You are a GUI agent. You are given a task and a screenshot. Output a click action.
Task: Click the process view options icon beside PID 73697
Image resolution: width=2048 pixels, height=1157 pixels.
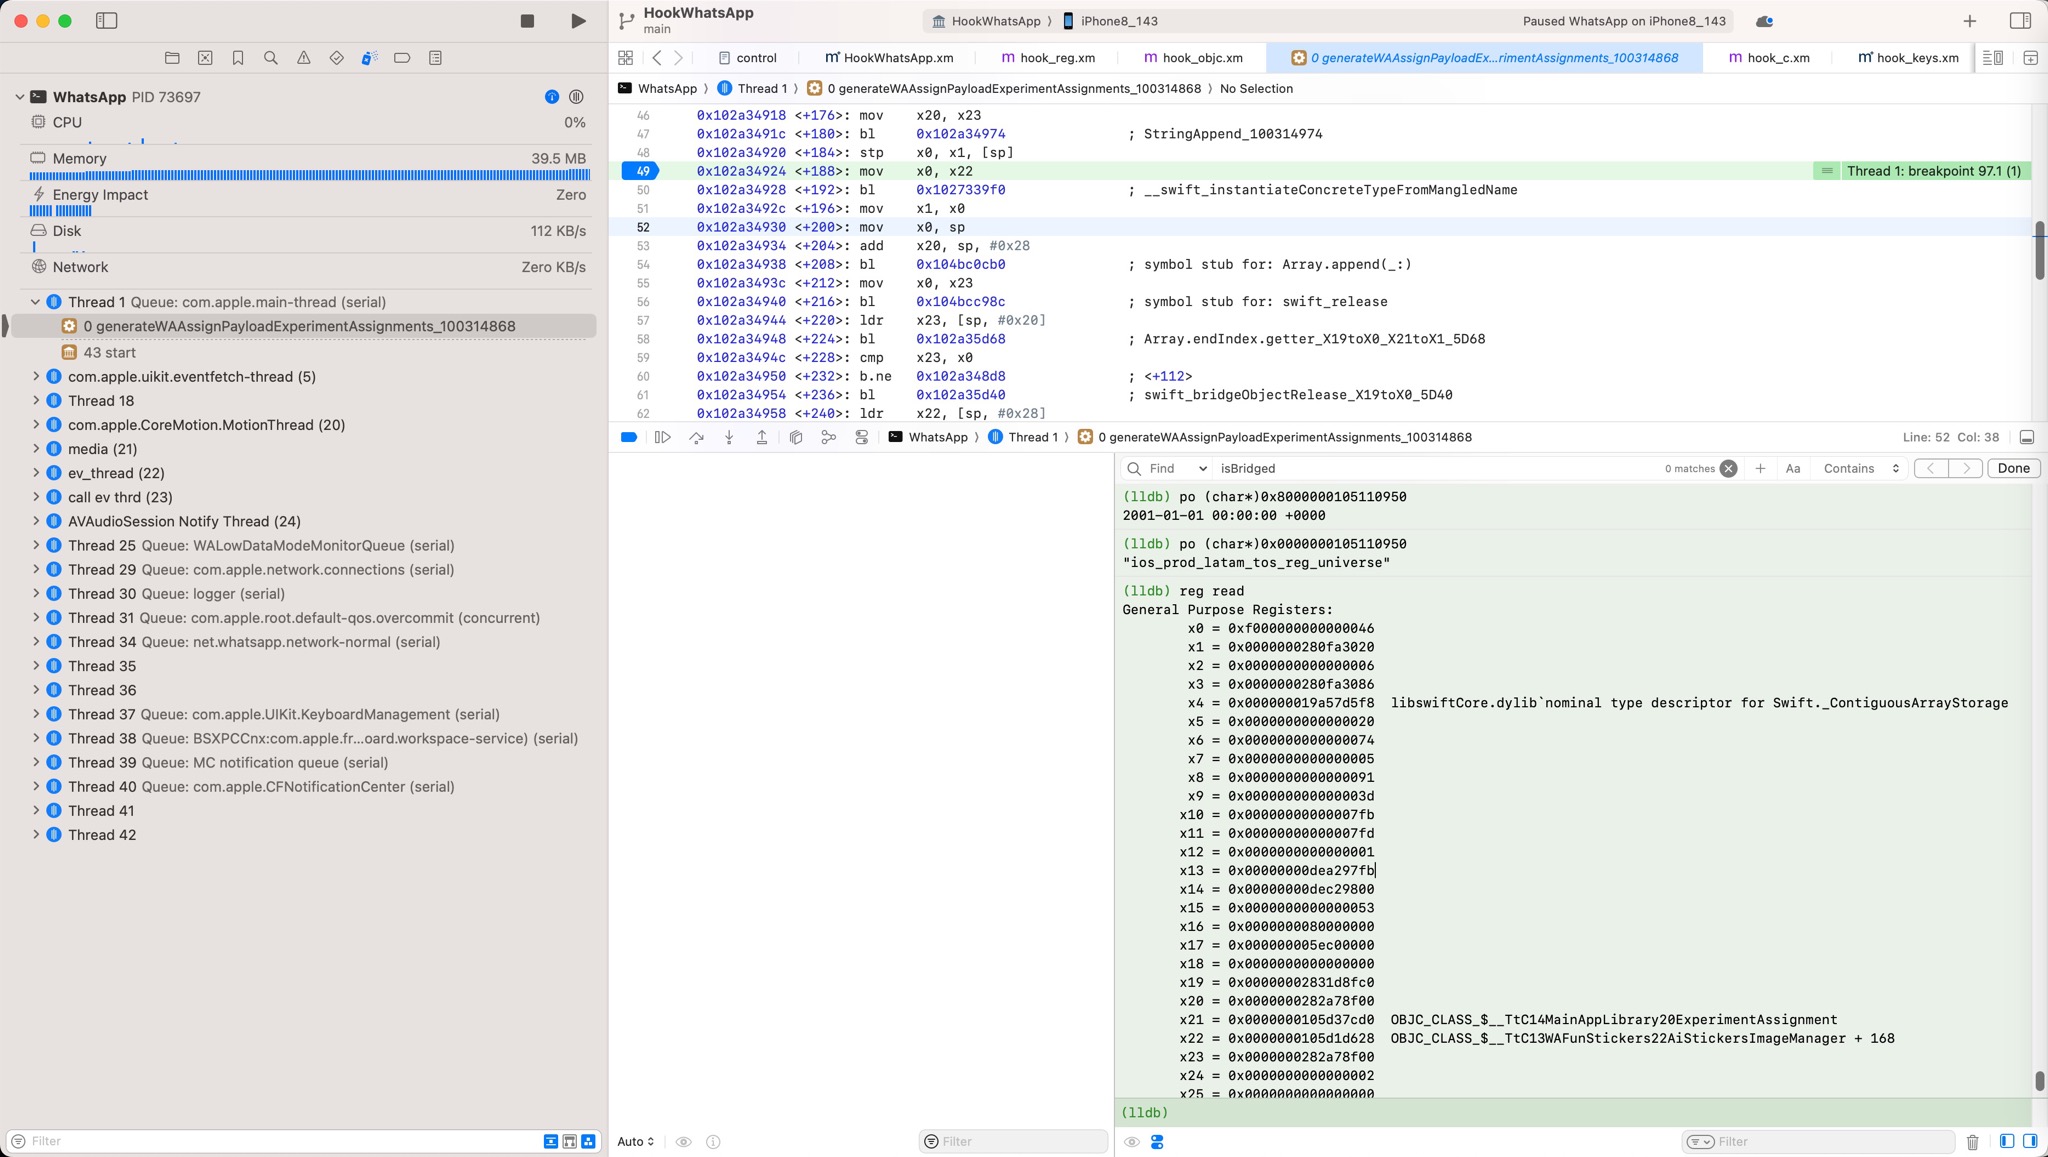tap(576, 97)
